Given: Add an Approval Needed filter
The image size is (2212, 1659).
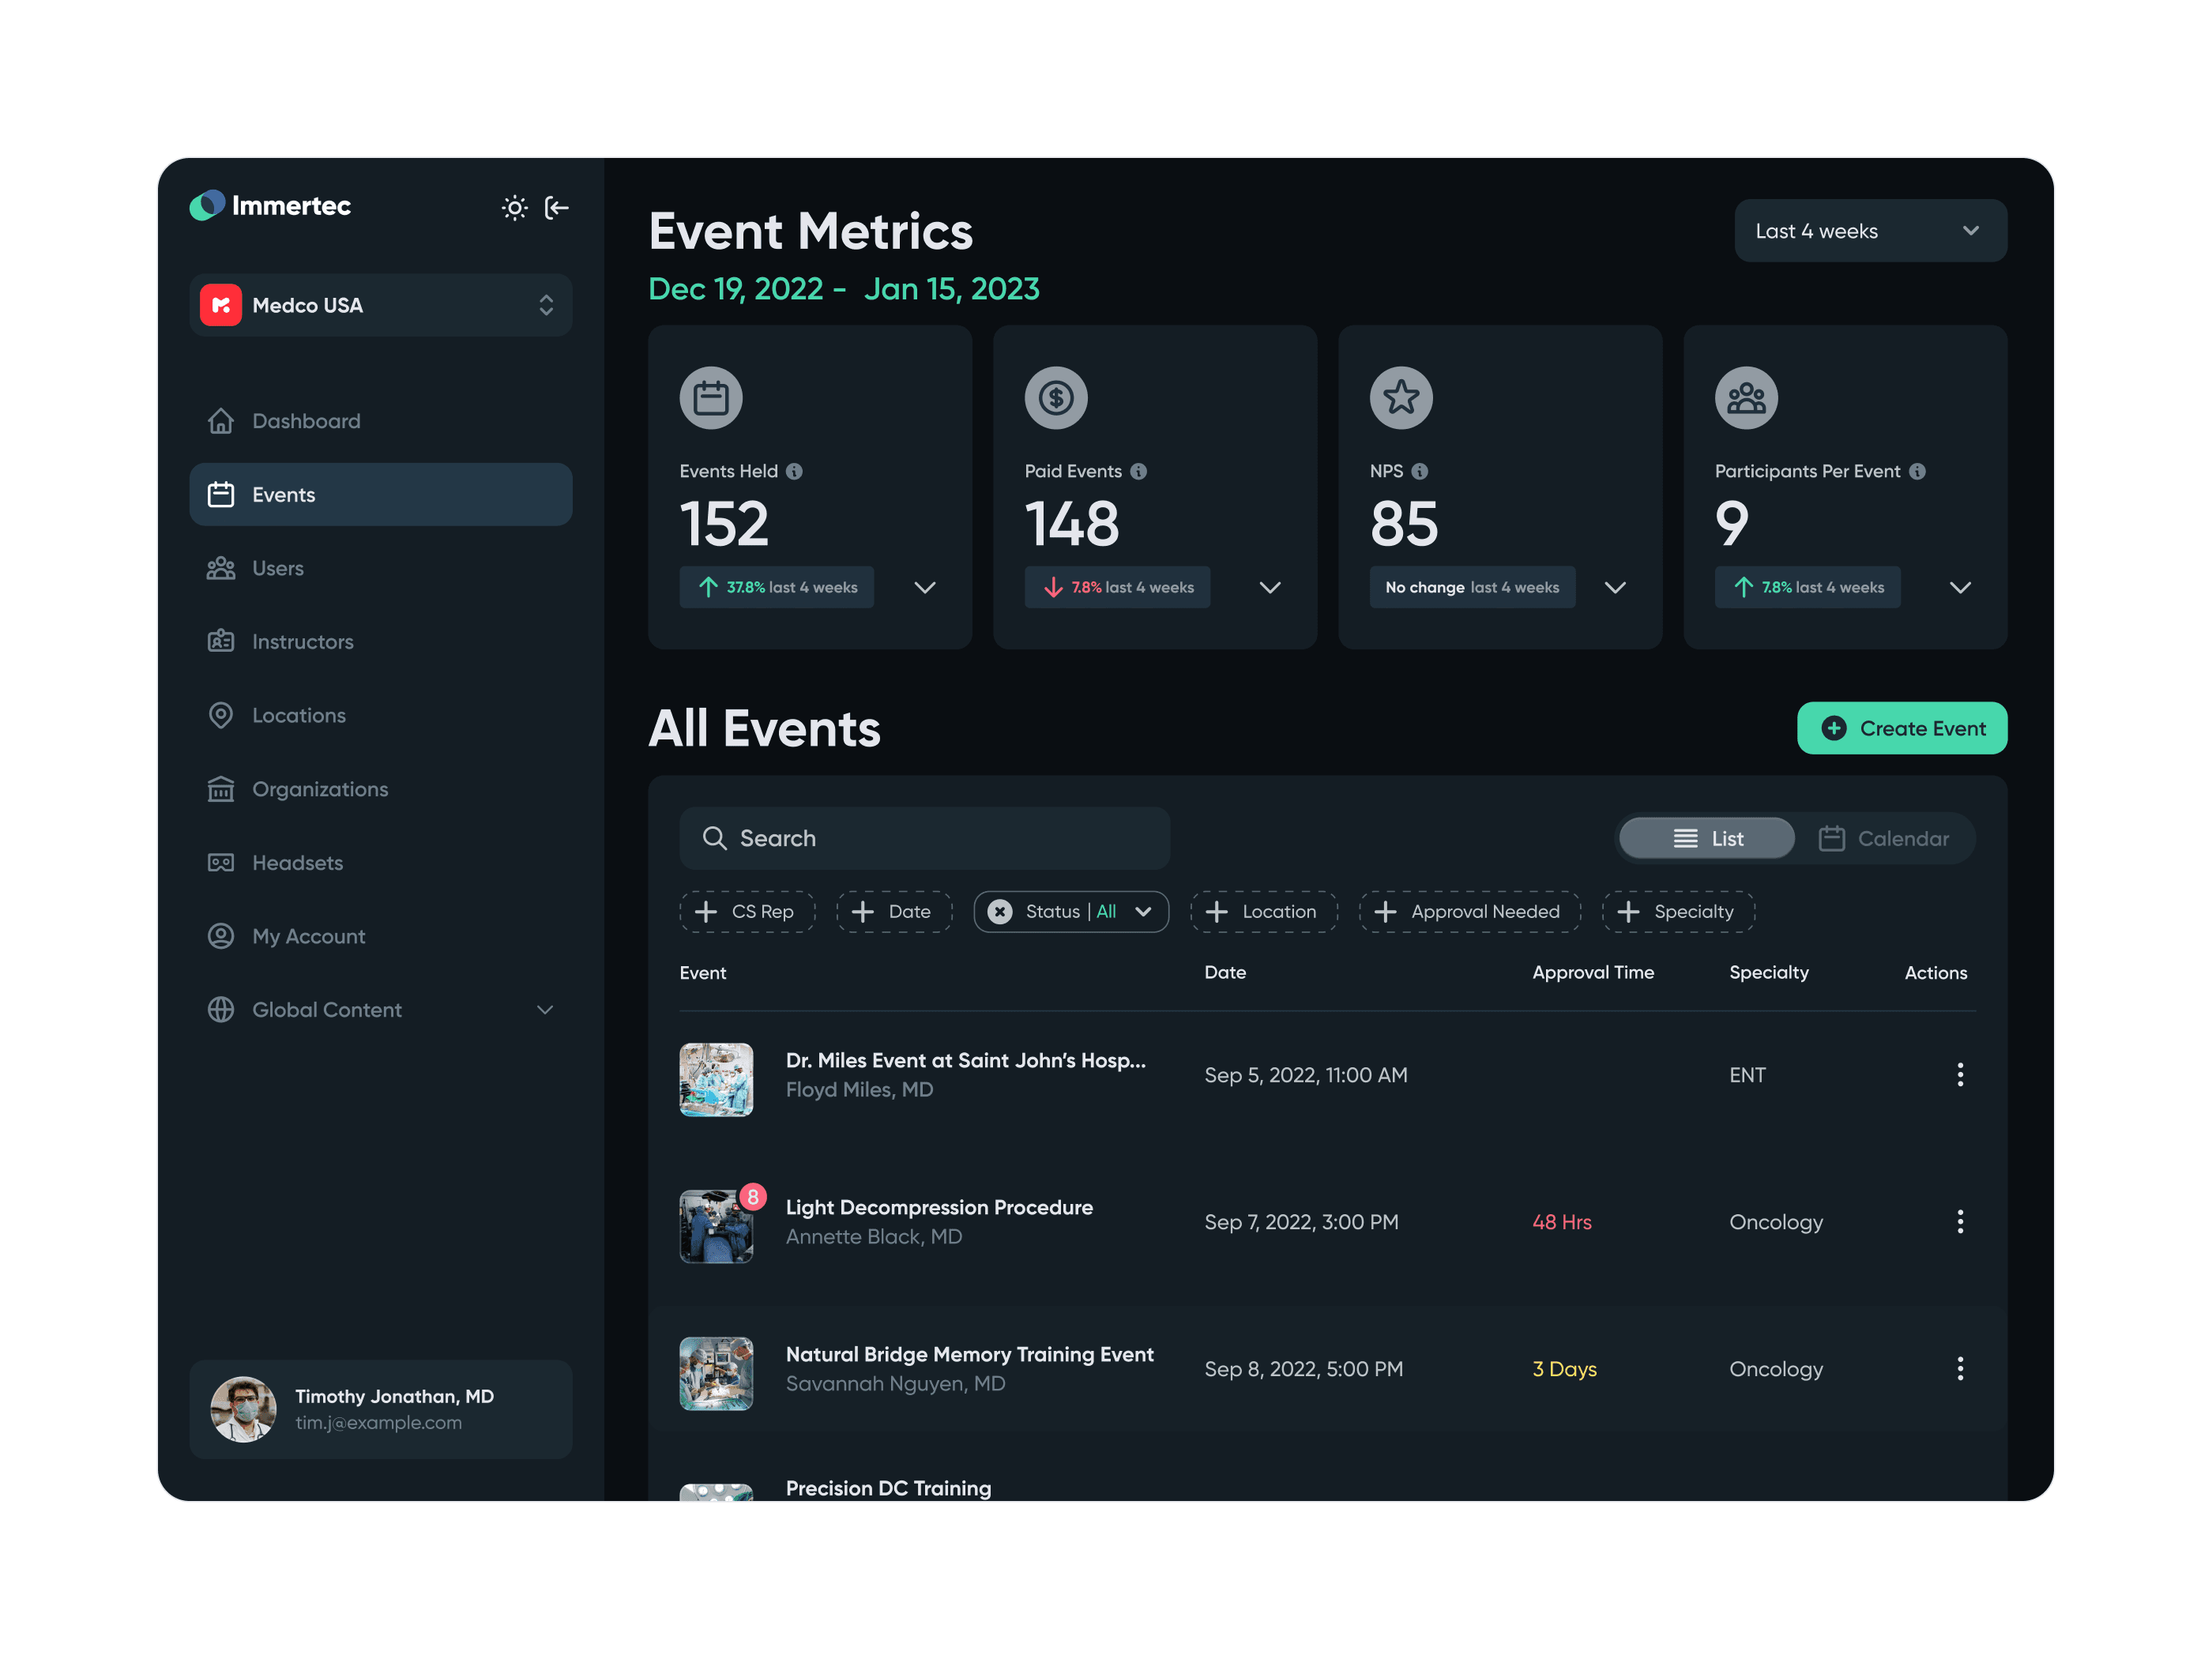Looking at the screenshot, I should click(1470, 911).
